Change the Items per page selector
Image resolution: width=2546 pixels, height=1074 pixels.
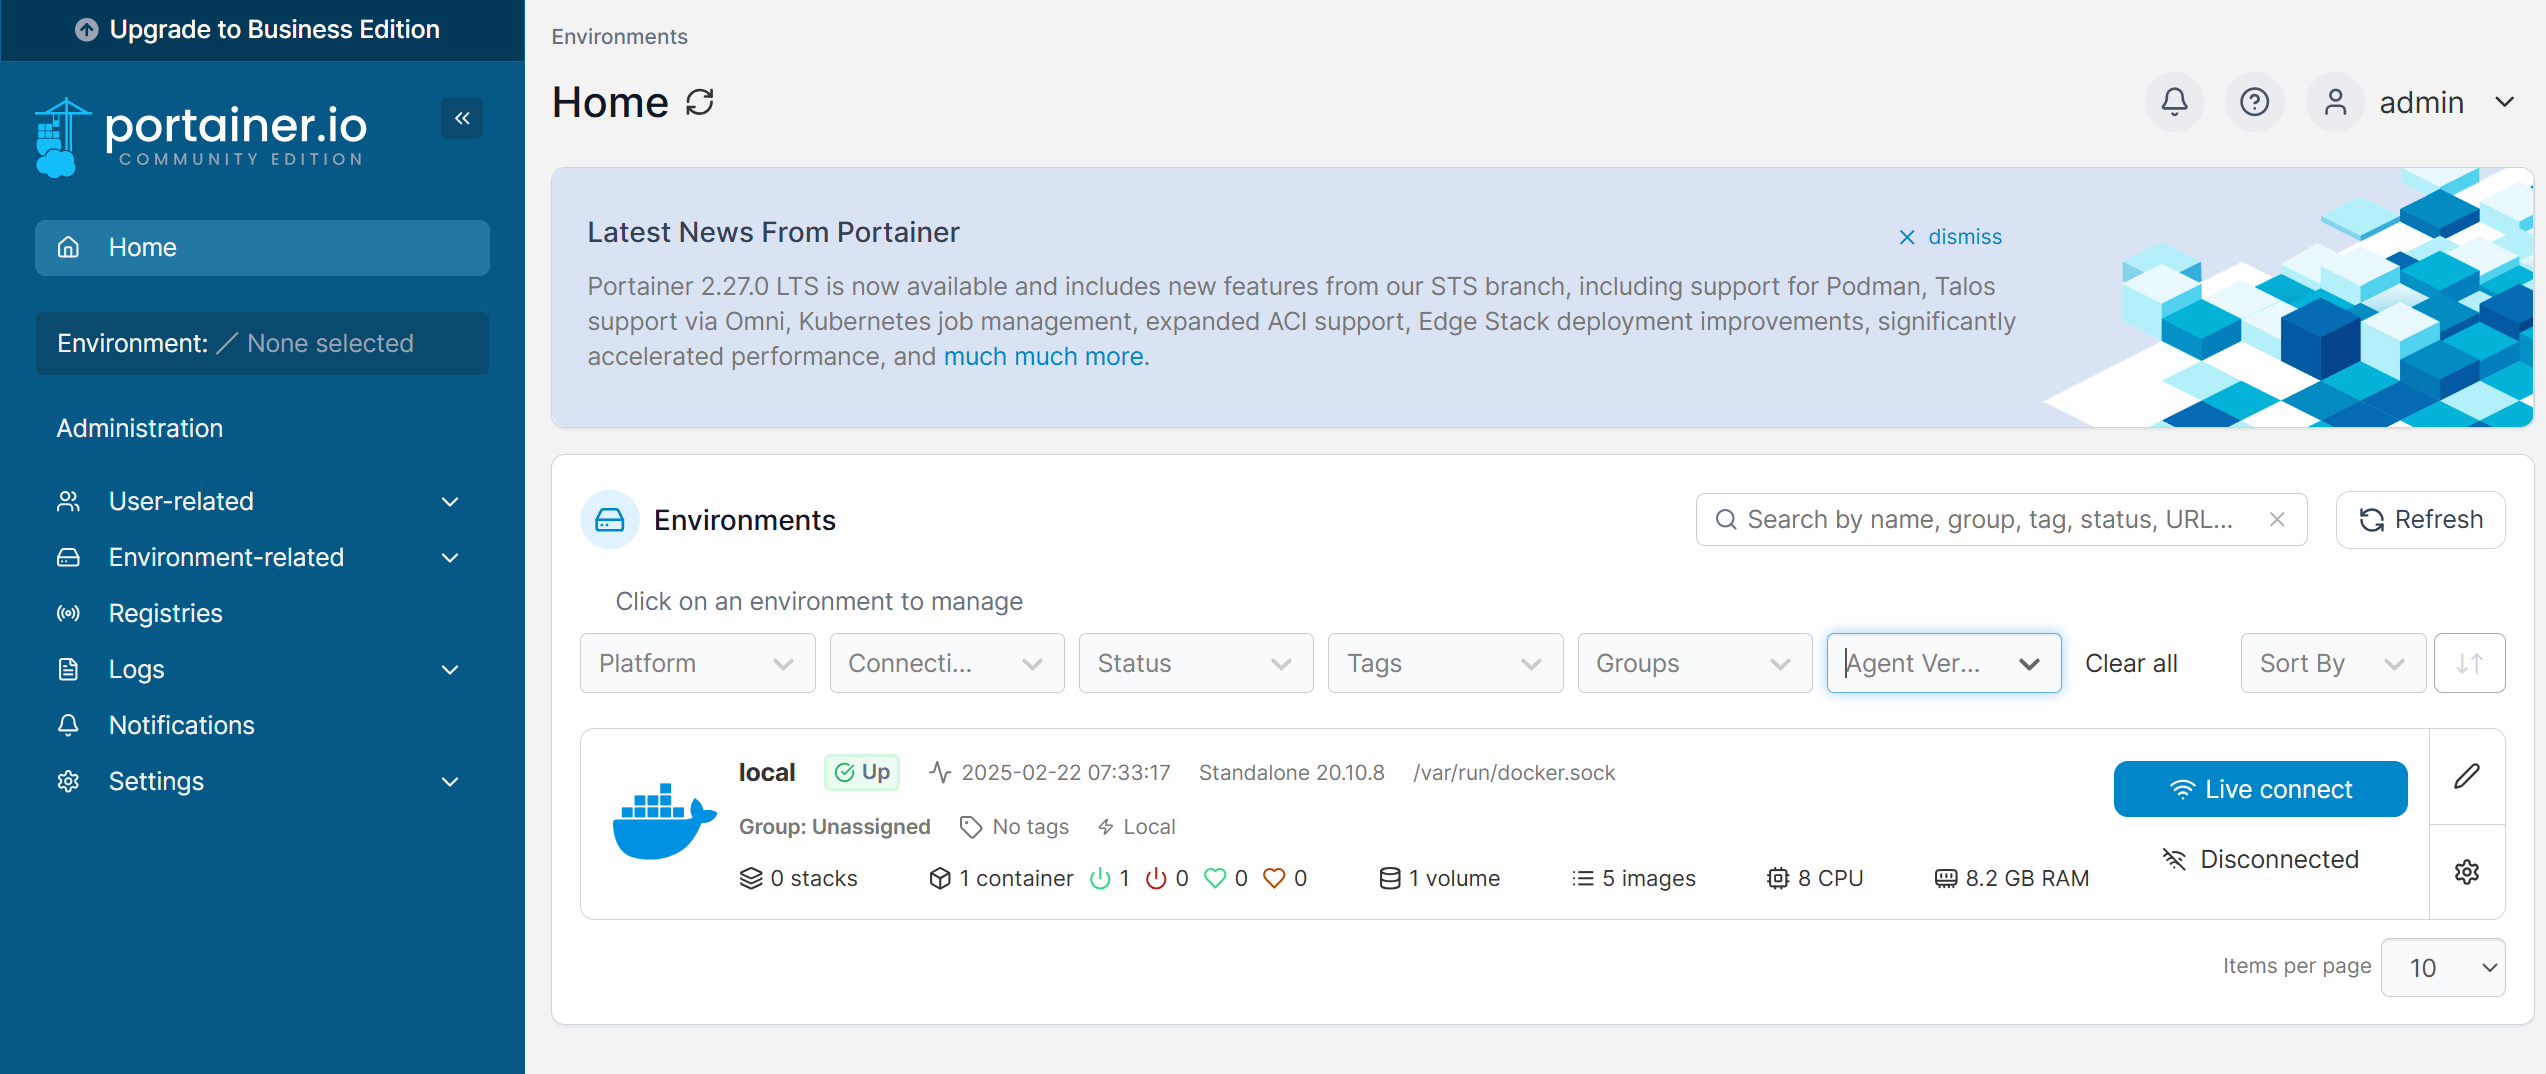pyautogui.click(x=2442, y=967)
